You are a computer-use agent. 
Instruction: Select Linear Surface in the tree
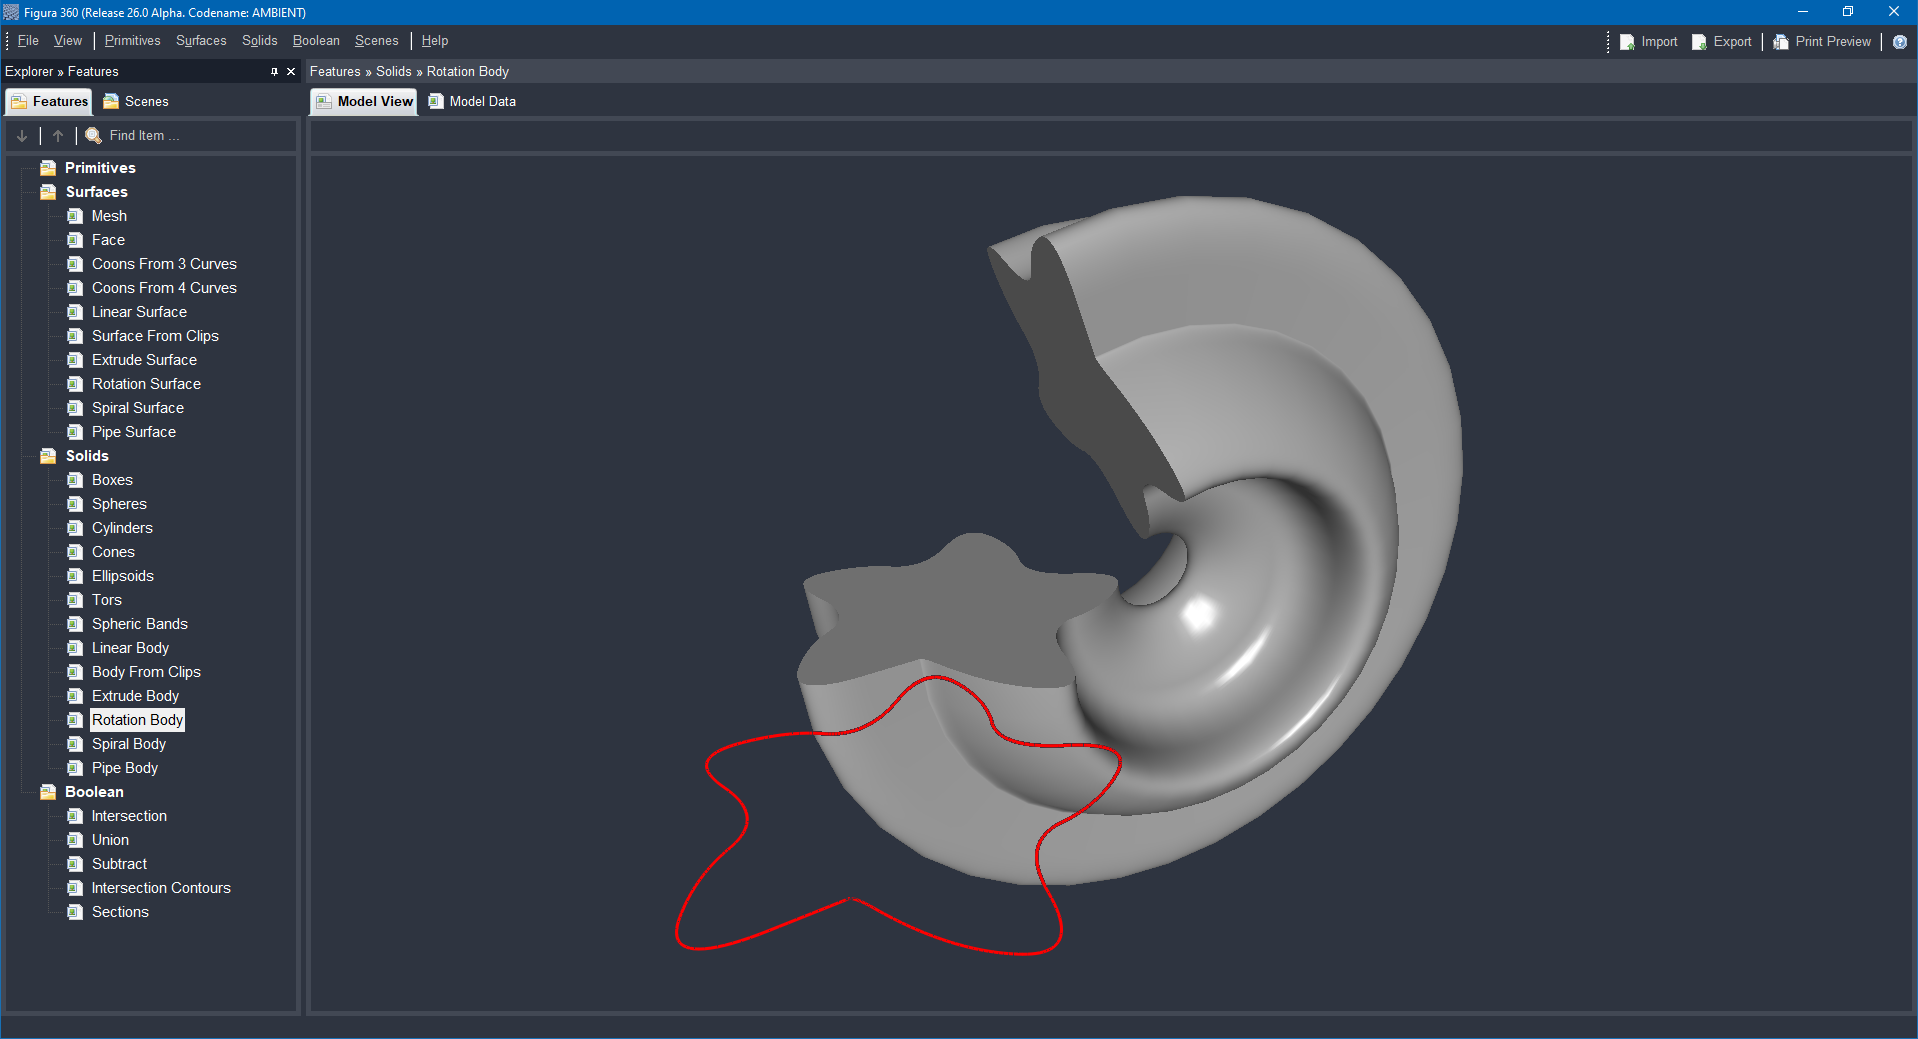[139, 312]
